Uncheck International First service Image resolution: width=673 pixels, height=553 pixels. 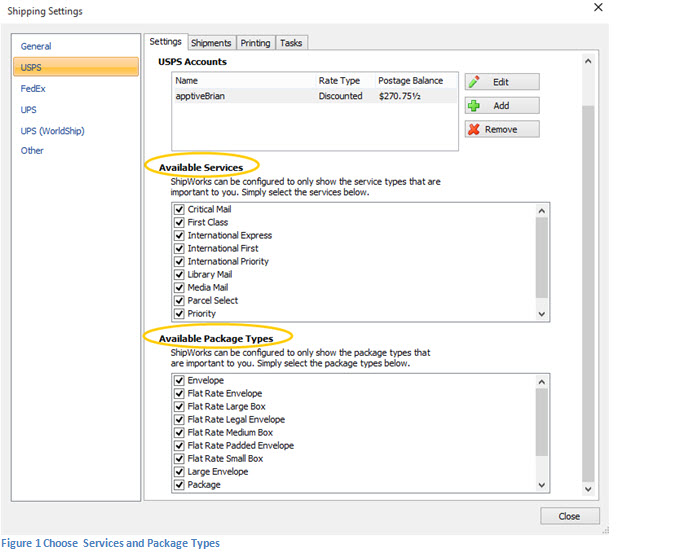179,249
